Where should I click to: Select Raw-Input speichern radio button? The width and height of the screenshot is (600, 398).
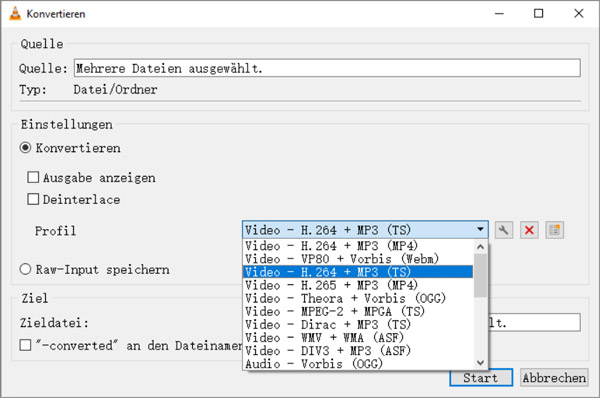tap(25, 269)
